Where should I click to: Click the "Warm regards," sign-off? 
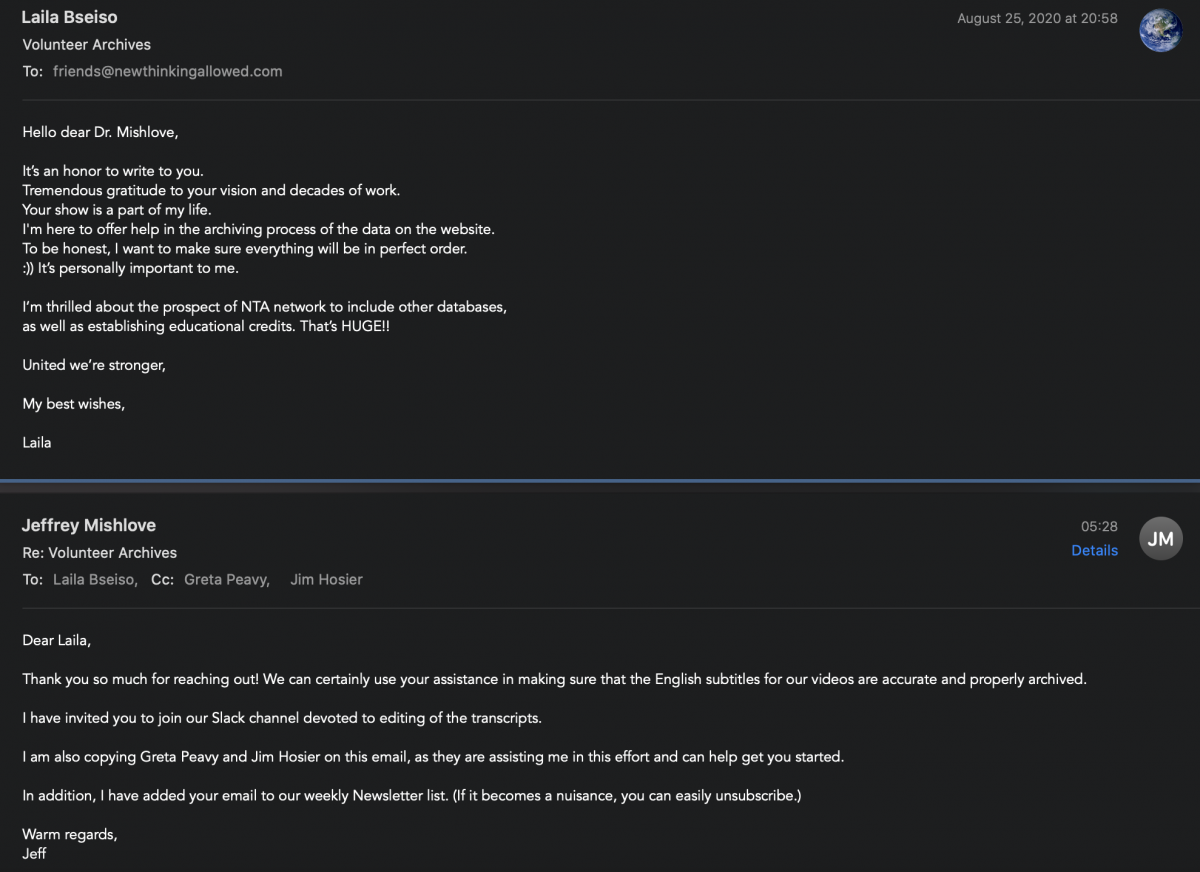[70, 834]
